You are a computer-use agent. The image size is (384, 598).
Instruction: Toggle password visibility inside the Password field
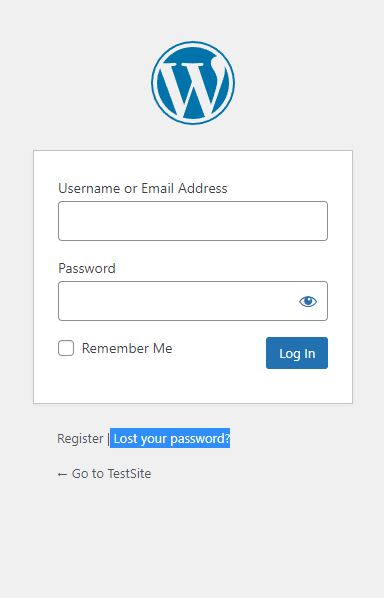[x=308, y=301]
